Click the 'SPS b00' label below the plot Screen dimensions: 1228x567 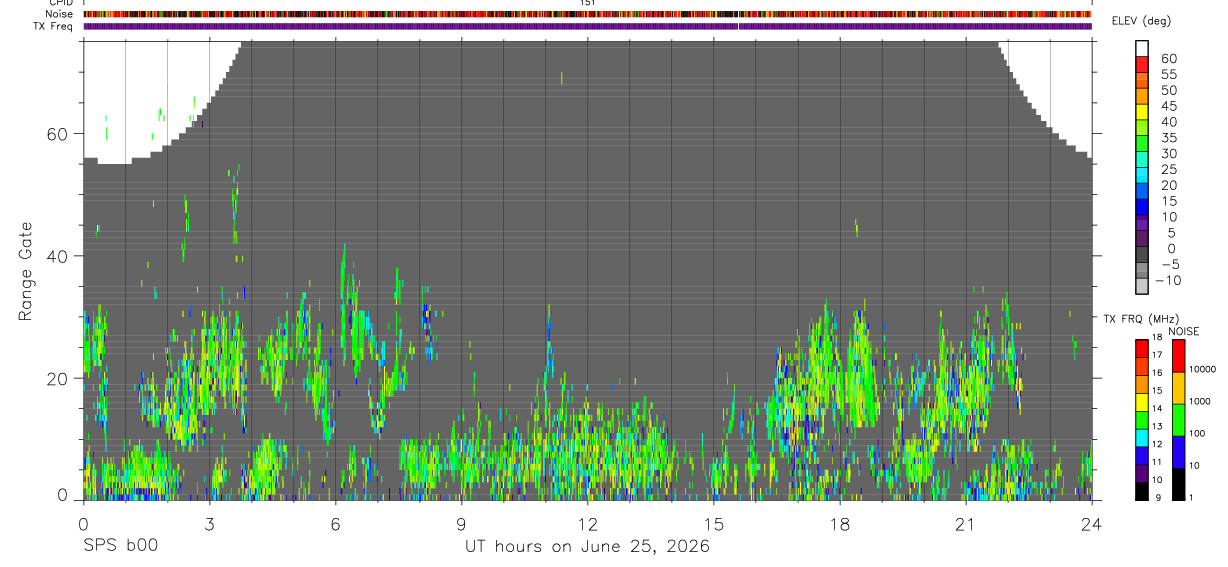click(x=120, y=547)
